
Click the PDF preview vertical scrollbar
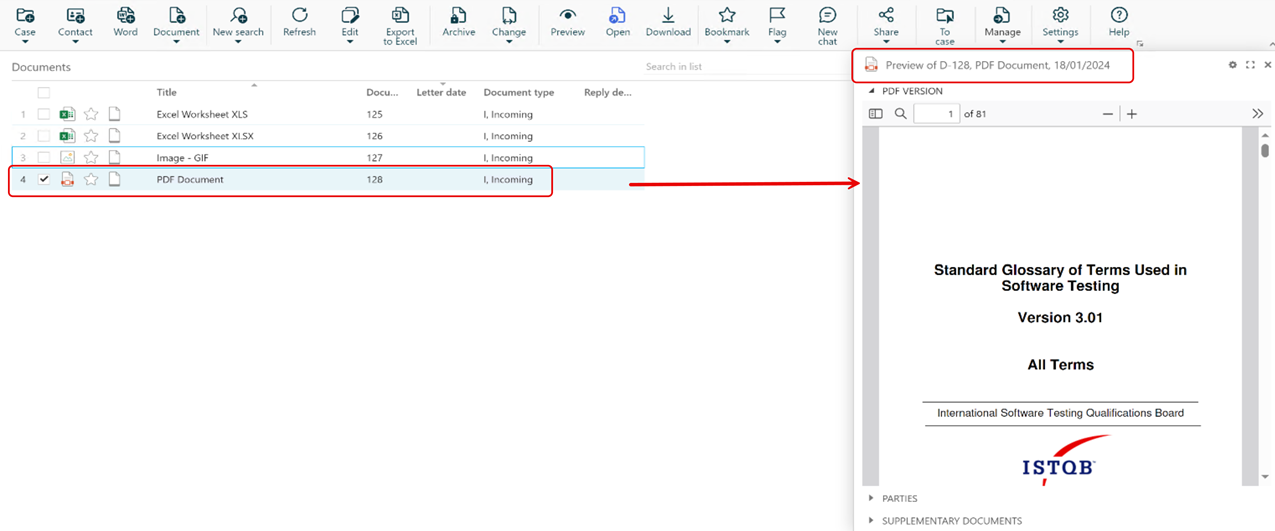1265,300
